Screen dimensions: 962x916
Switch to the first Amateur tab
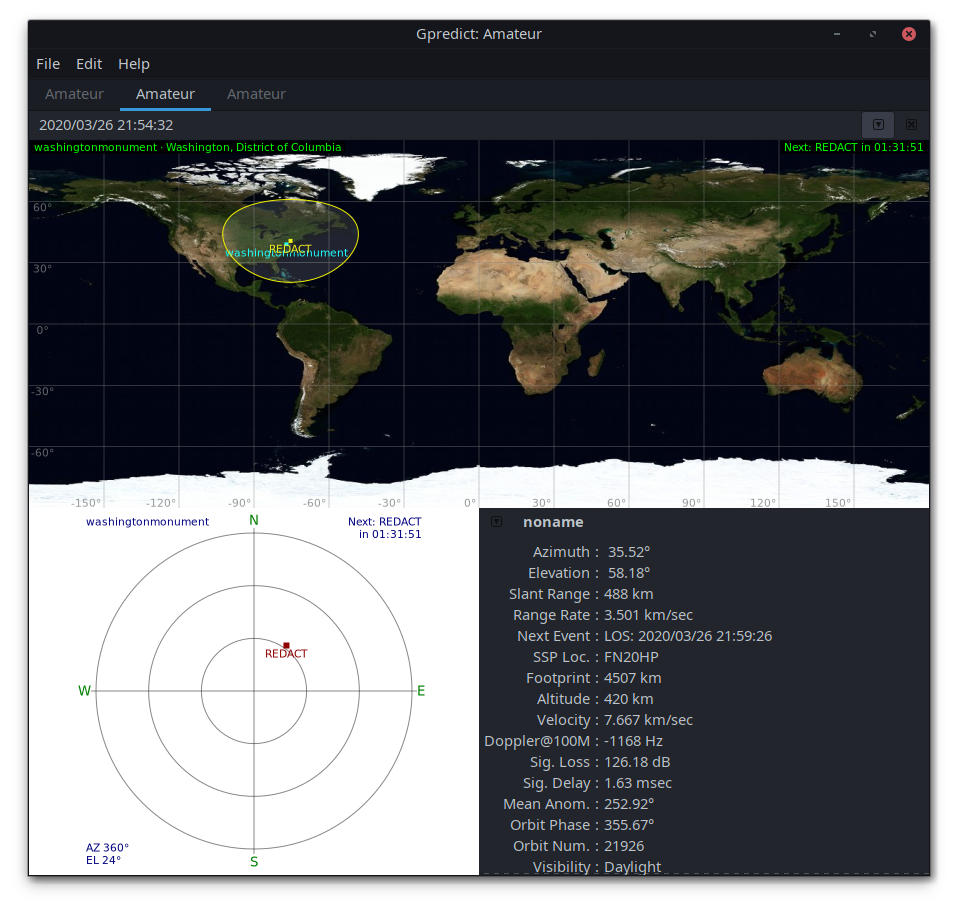[x=74, y=94]
